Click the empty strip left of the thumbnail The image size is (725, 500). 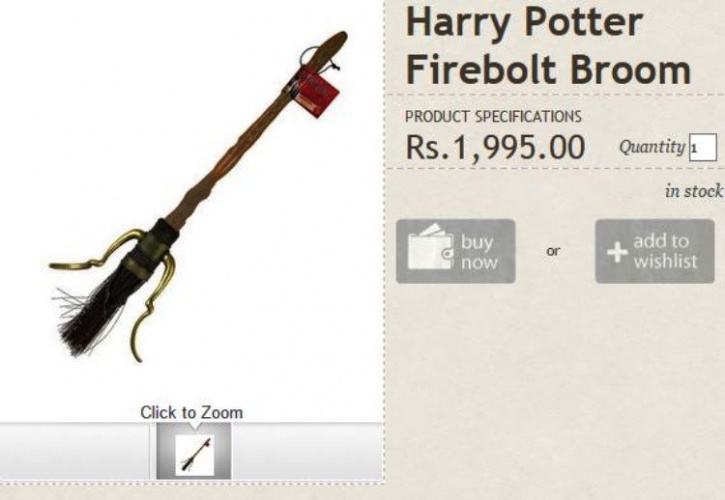[x=74, y=451]
